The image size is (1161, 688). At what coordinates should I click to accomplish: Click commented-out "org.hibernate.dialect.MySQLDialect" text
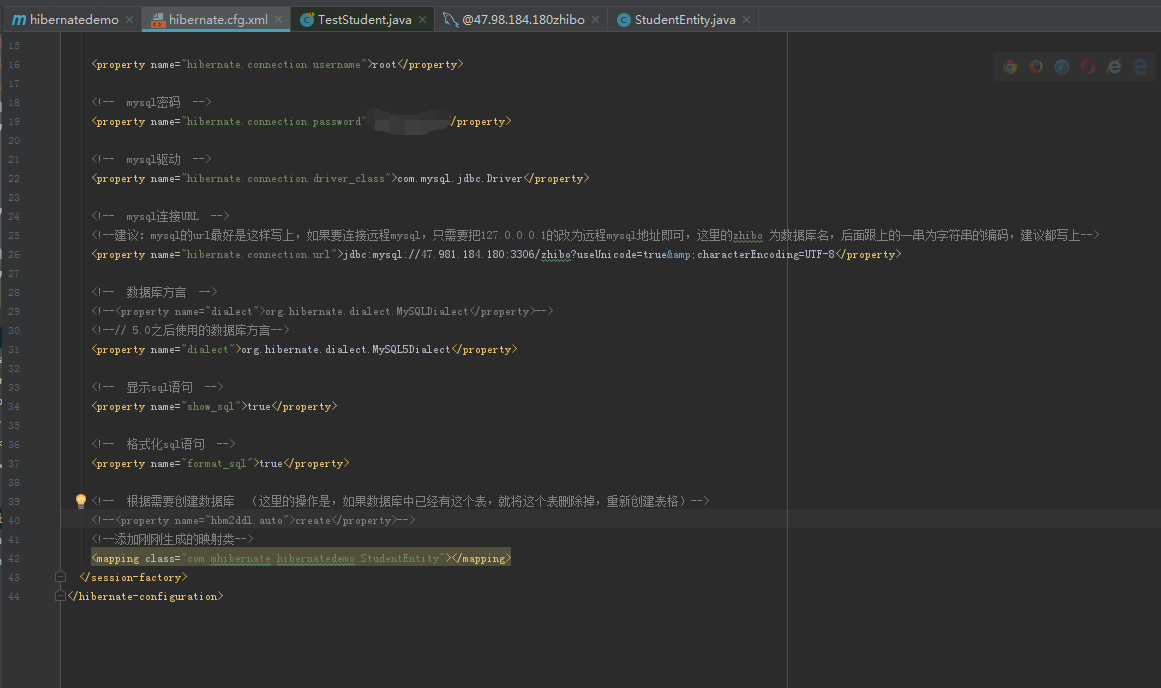click(x=367, y=312)
